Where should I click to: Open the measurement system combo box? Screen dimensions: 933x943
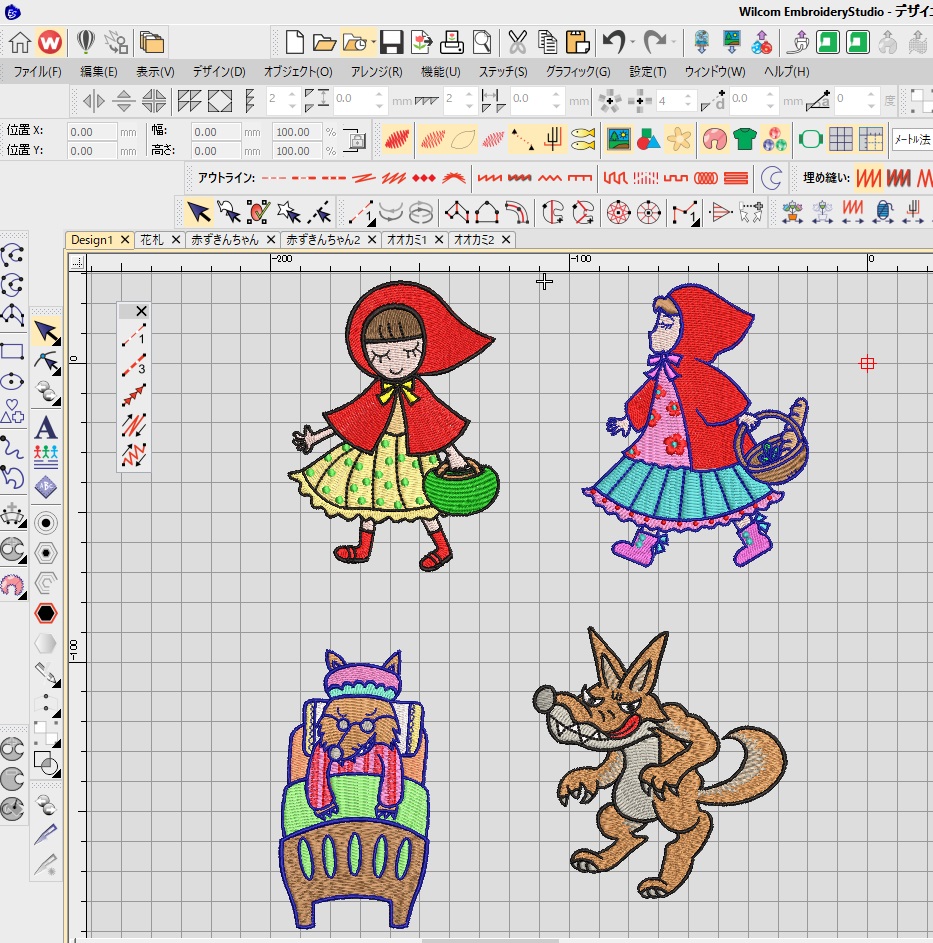912,140
